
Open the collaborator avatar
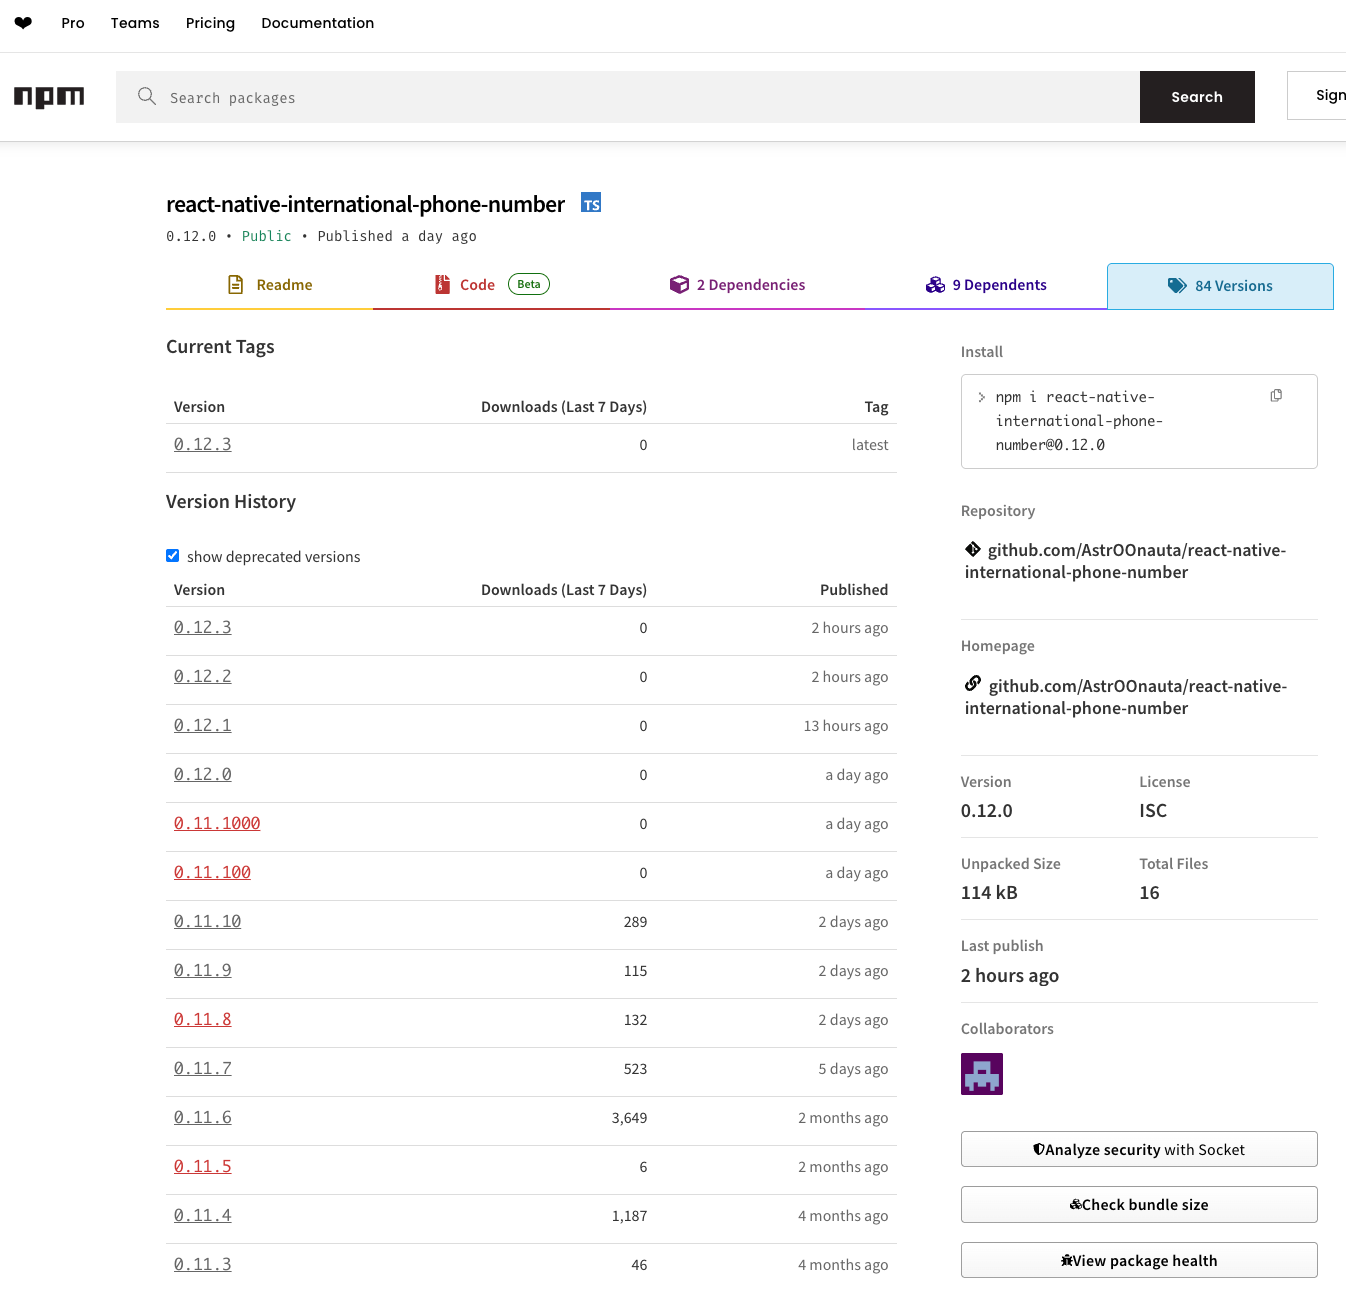(x=982, y=1074)
